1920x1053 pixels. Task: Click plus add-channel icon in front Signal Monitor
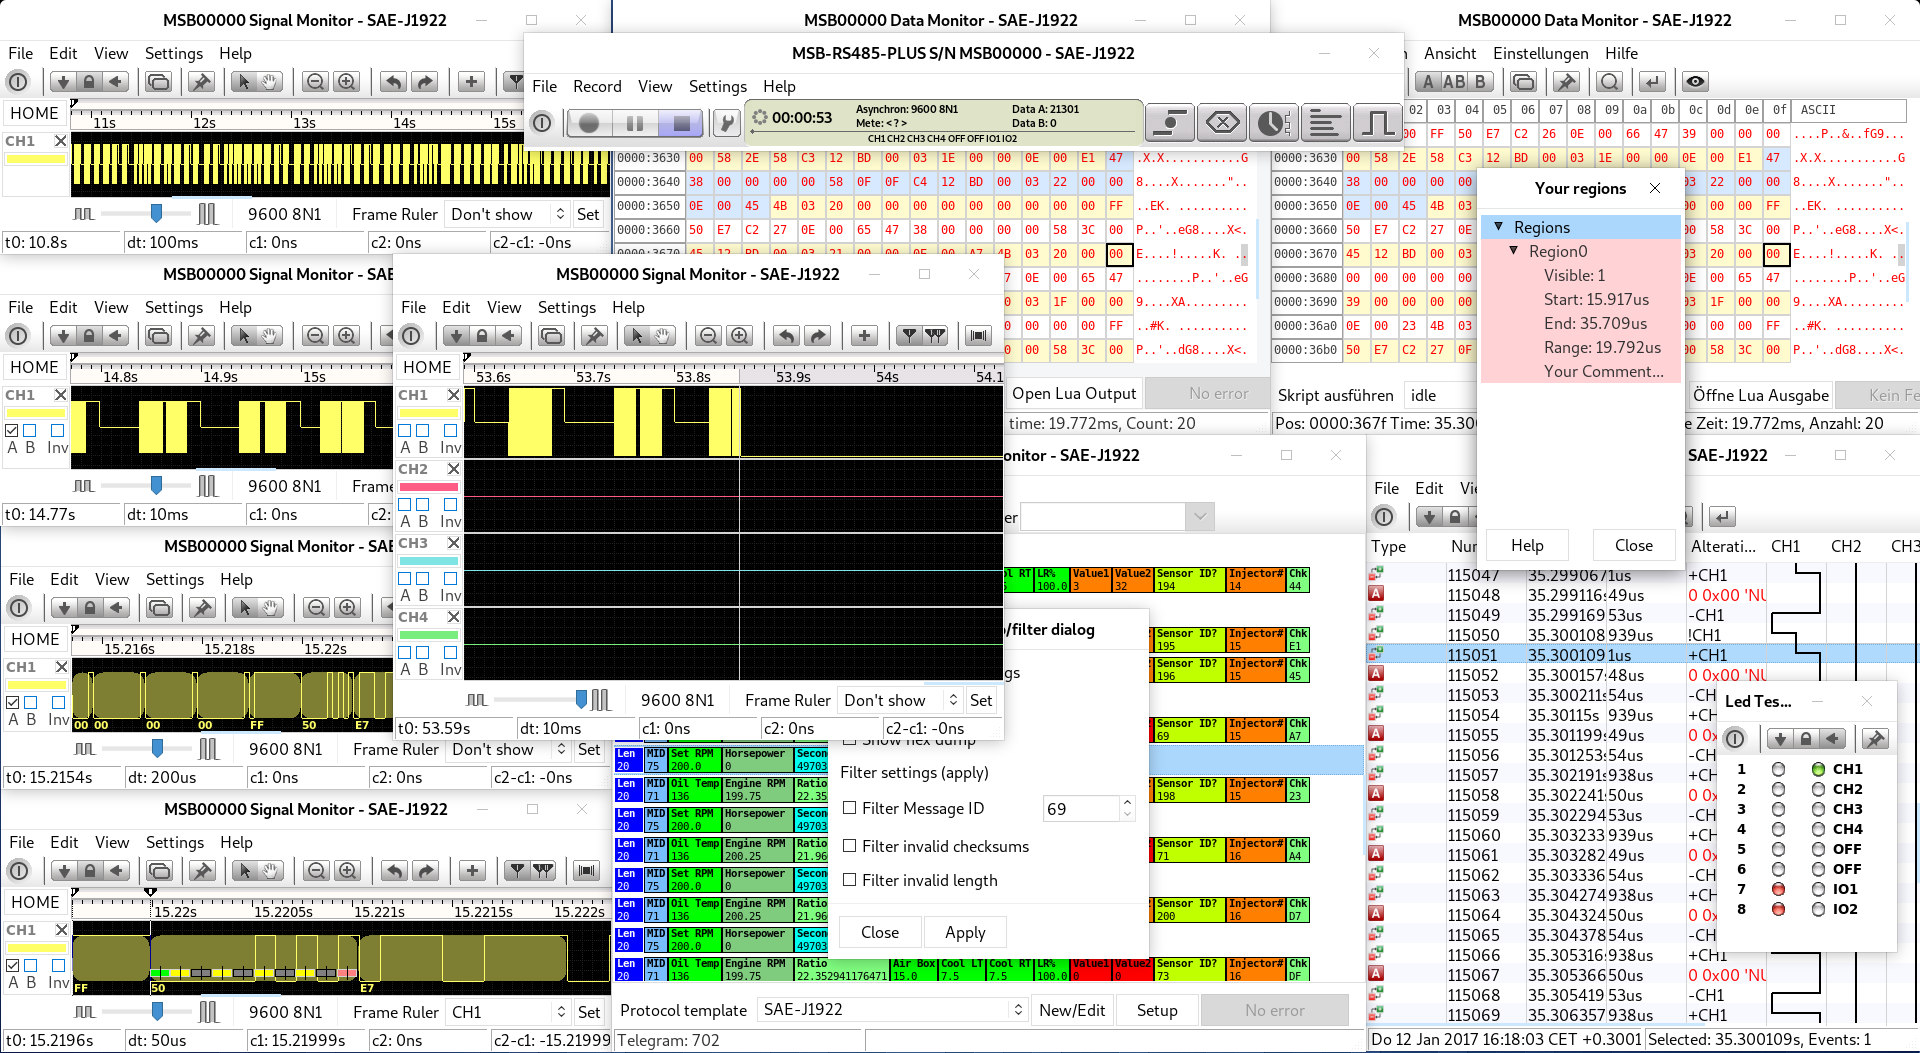864,336
